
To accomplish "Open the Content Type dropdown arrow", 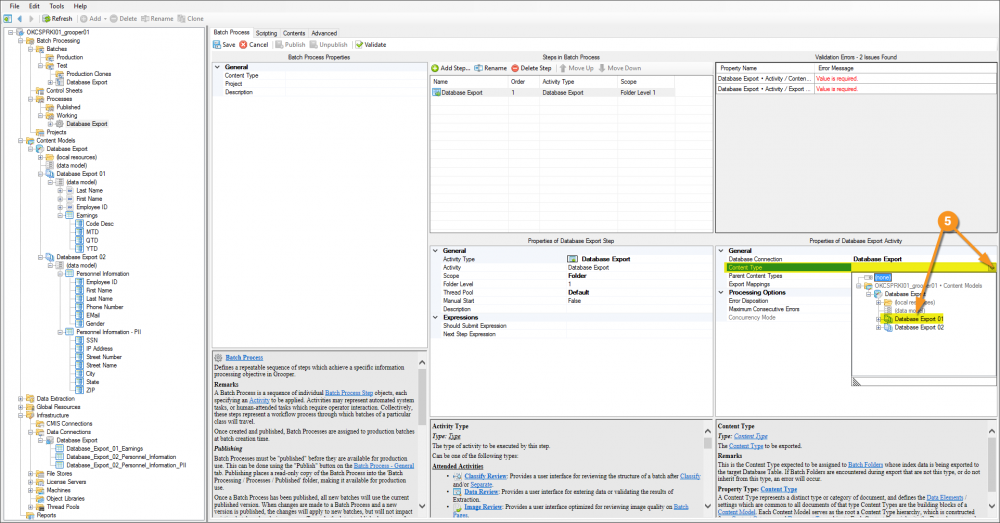I will (991, 267).
